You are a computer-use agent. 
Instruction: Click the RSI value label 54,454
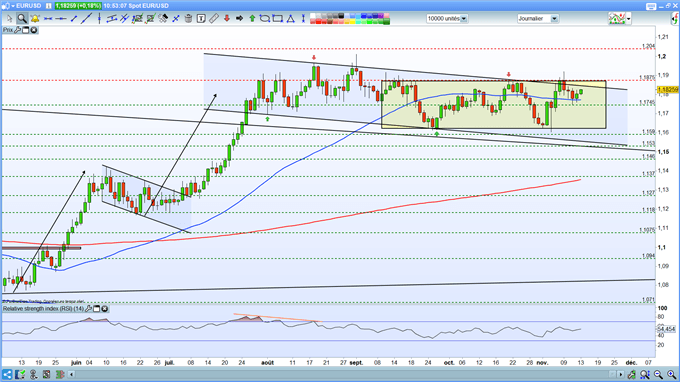point(667,329)
